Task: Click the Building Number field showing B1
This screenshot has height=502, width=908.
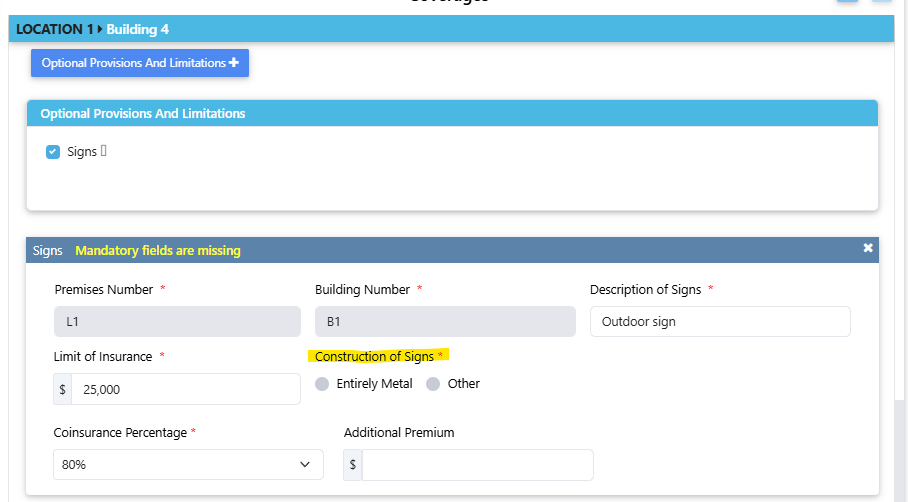Action: point(445,322)
